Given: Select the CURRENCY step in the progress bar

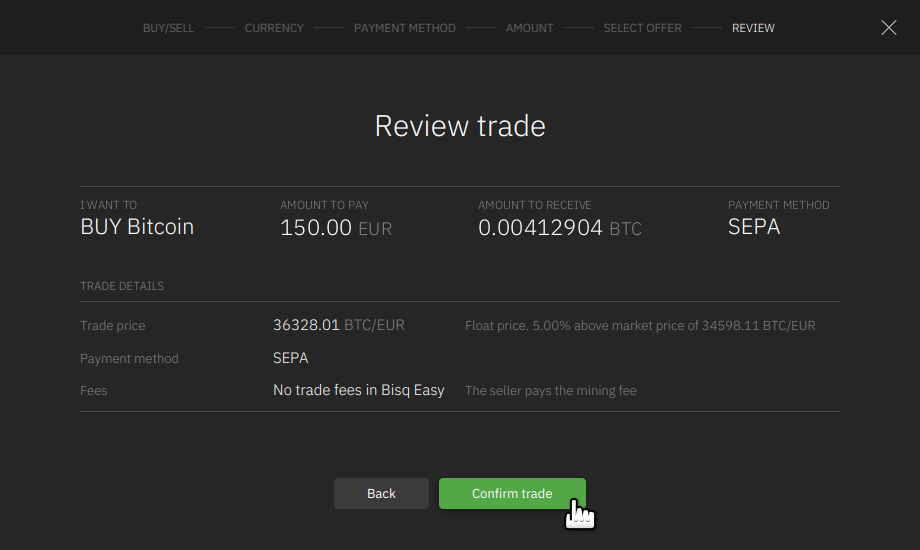Looking at the screenshot, I should click(274, 28).
